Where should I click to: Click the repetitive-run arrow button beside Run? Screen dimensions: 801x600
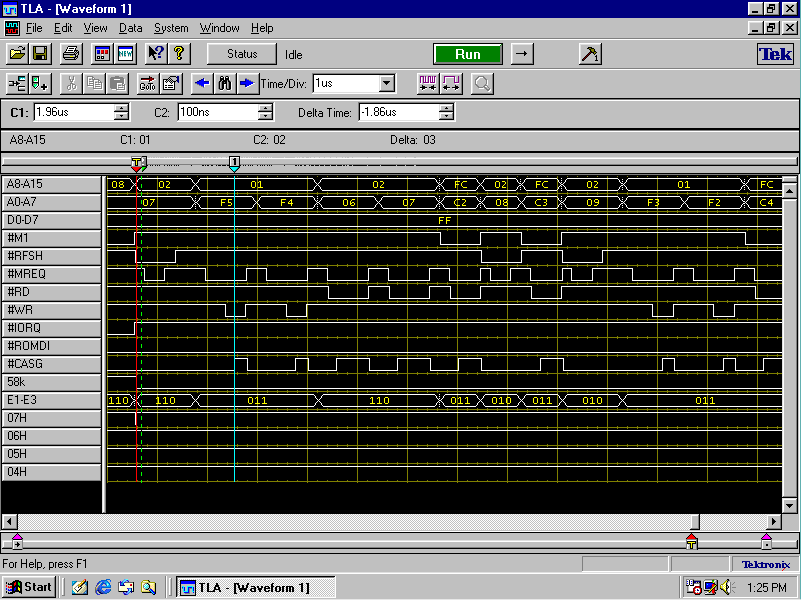click(522, 54)
